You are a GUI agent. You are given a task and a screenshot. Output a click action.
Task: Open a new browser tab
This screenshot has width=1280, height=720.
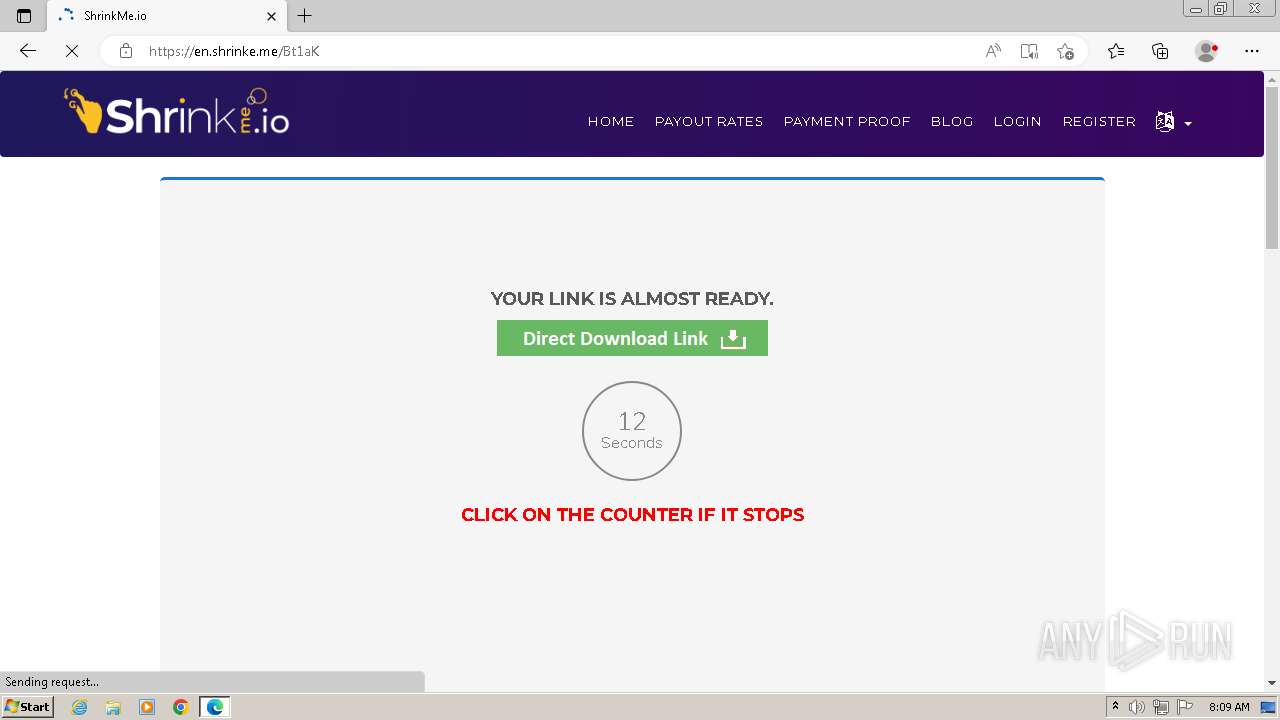coord(305,16)
